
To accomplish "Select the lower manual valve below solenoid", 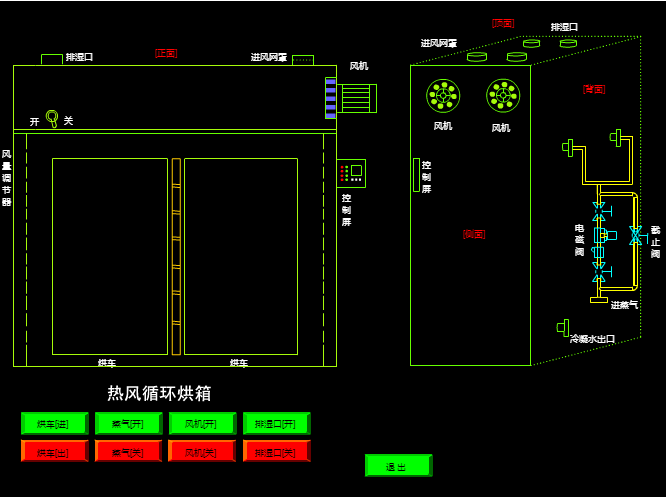I will (x=601, y=272).
